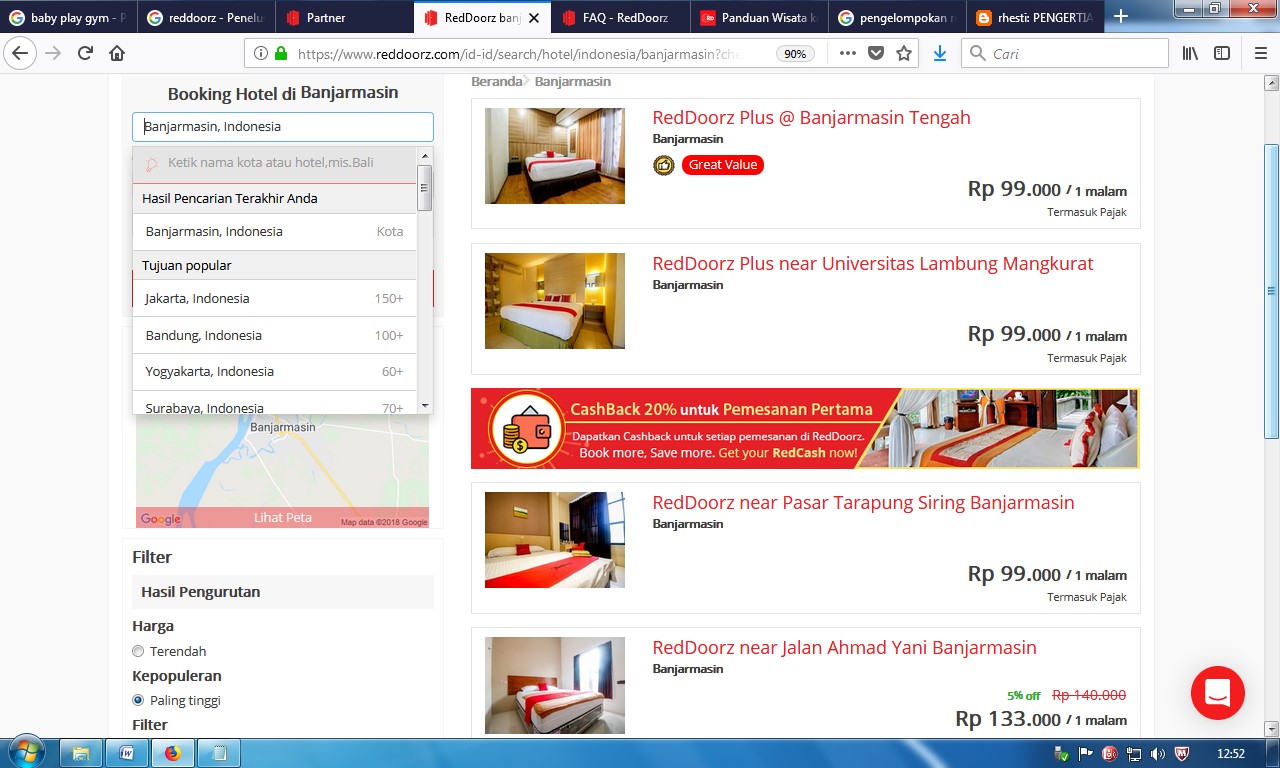1280x768 pixels.
Task: Click Beranda breadcrumb link
Action: [497, 82]
